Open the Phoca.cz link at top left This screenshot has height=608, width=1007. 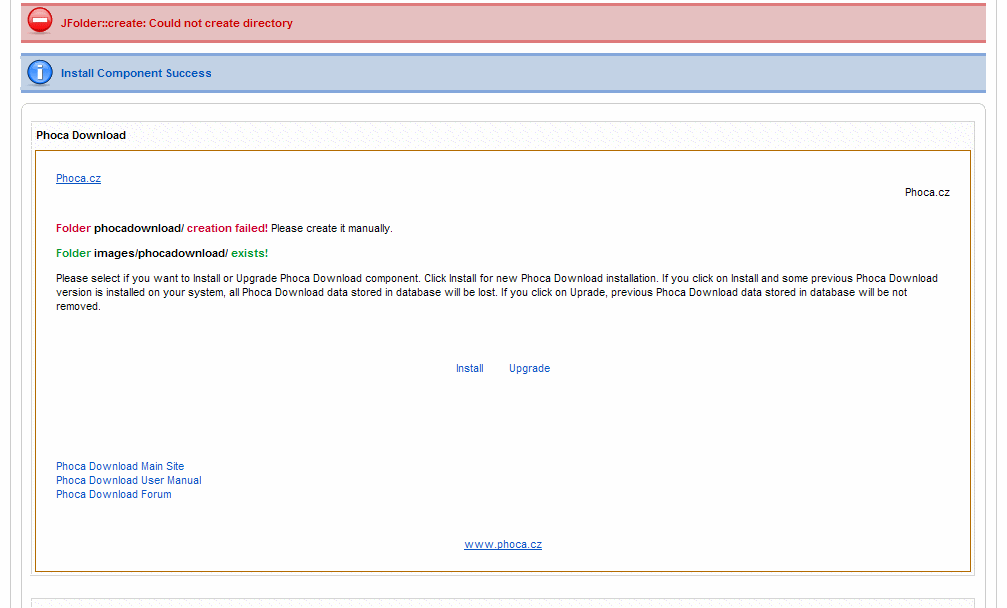point(78,178)
